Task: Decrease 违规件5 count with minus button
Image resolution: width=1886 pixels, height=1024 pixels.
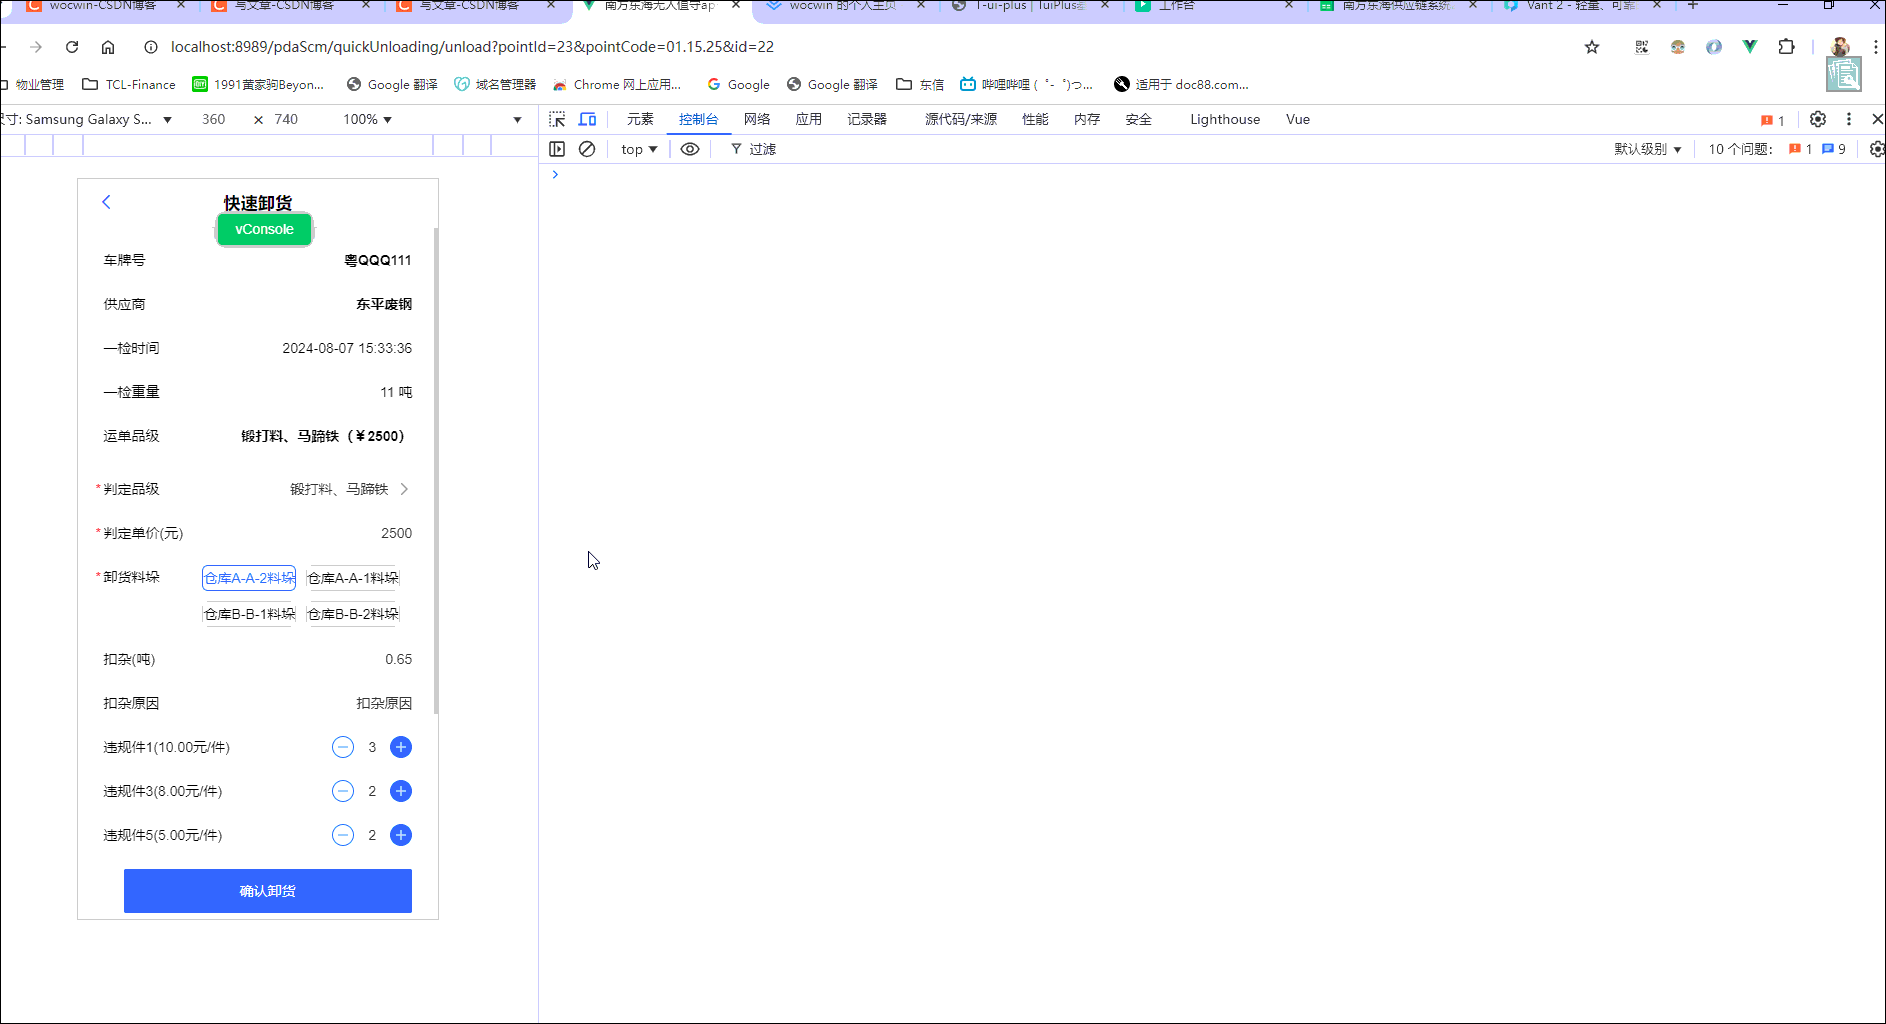Action: click(343, 835)
